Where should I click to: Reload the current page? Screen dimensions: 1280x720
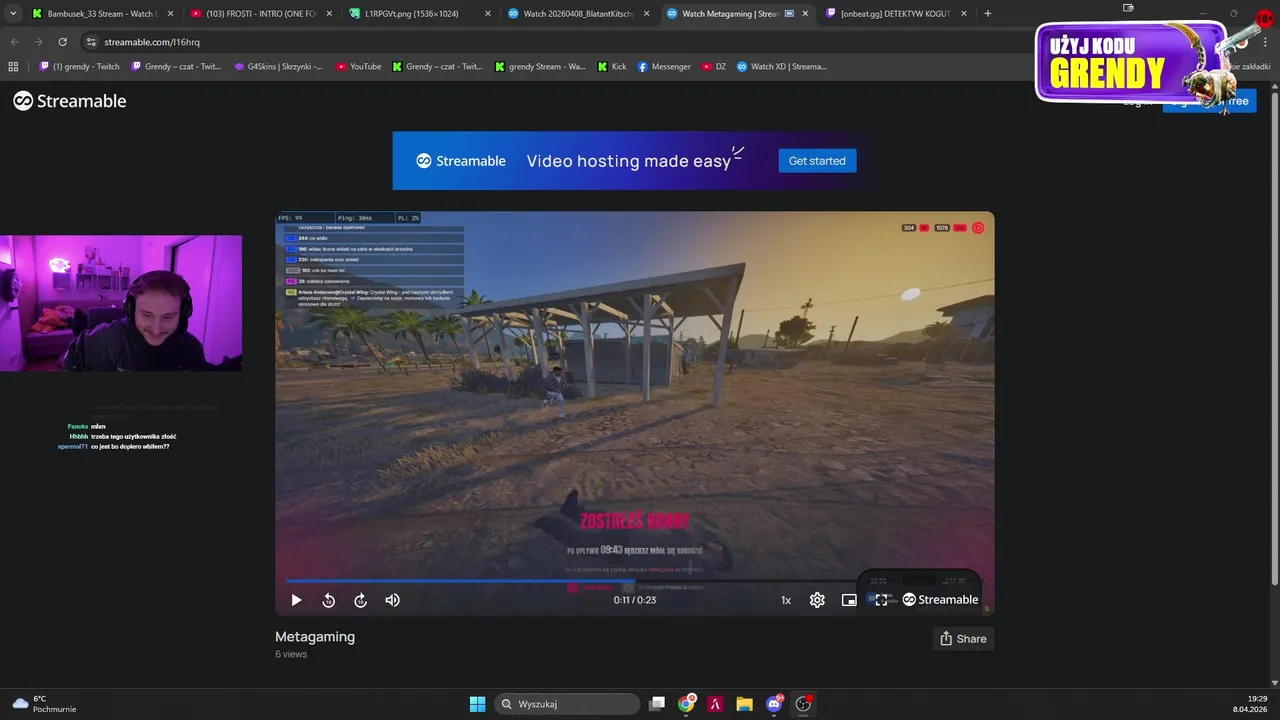(62, 42)
